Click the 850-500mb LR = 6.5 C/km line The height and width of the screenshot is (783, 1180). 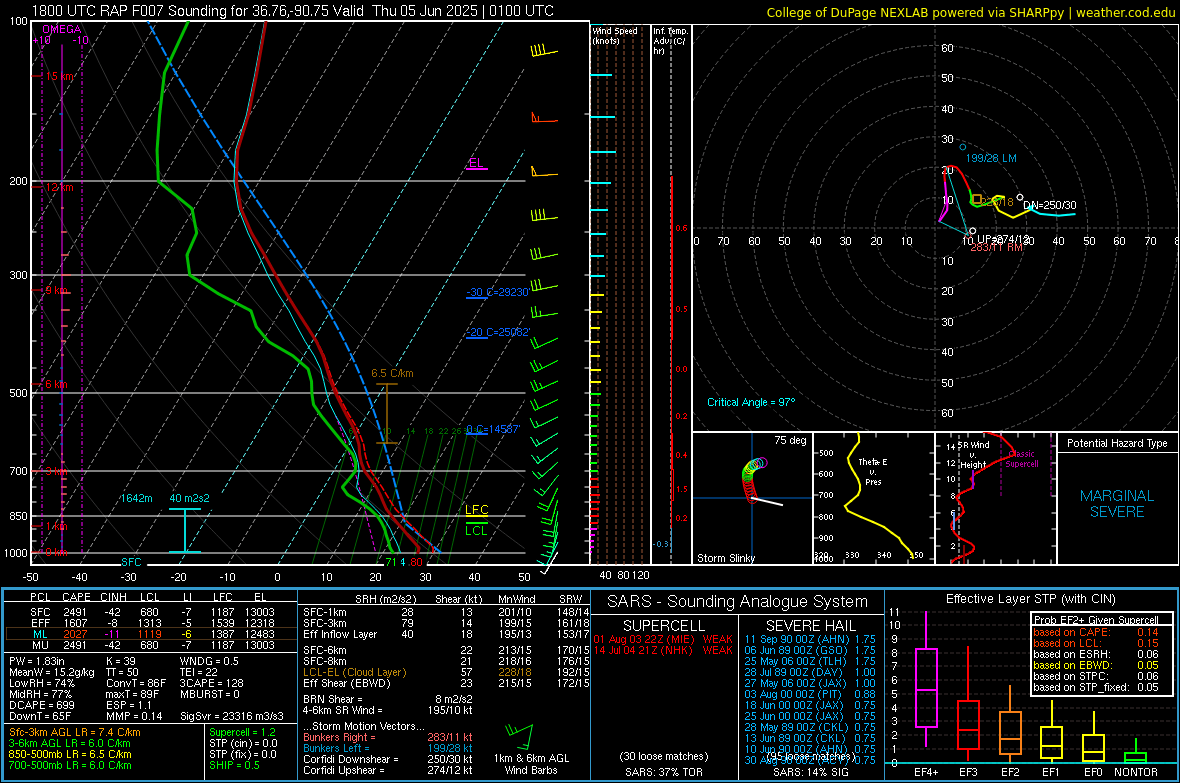pyautogui.click(x=70, y=754)
